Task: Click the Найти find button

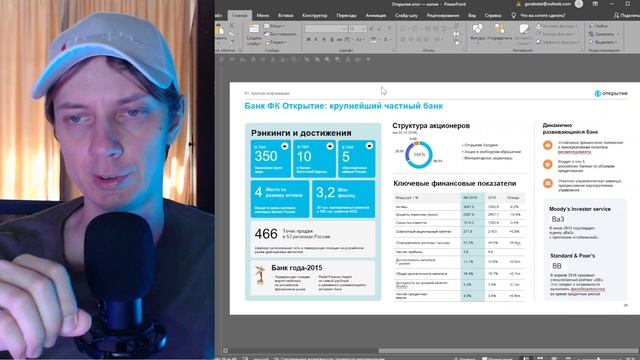Action: point(598,26)
